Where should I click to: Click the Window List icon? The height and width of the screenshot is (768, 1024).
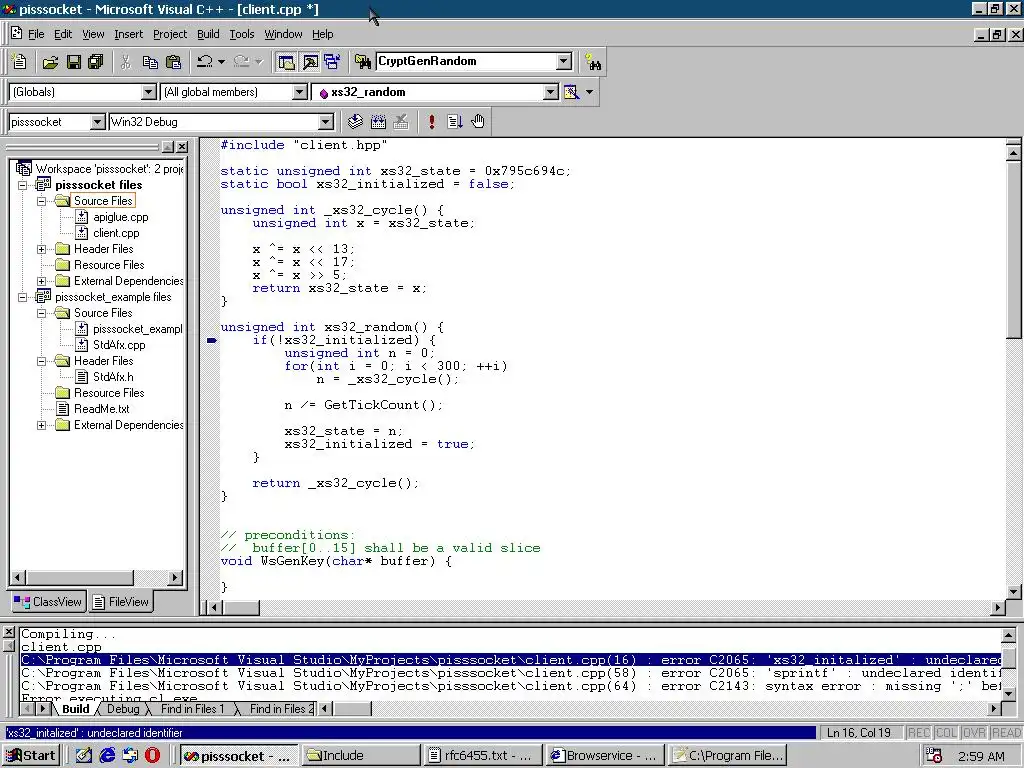click(x=332, y=62)
